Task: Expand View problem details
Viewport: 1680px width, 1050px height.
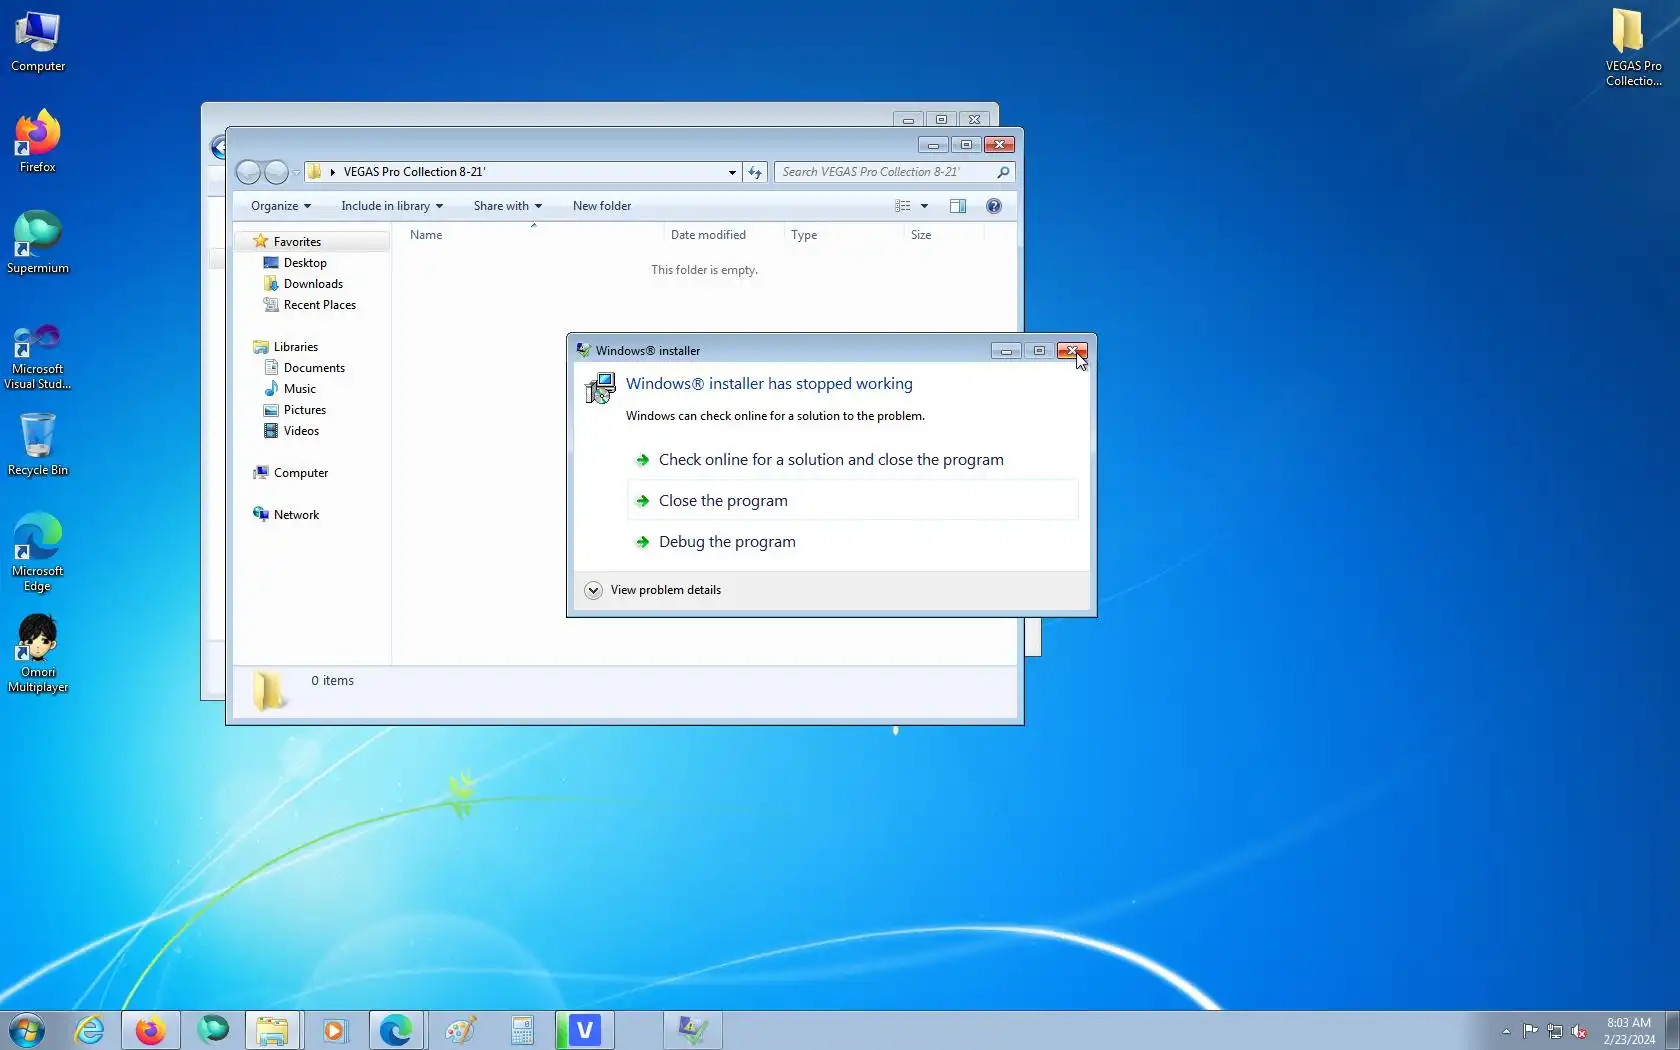Action: point(652,590)
